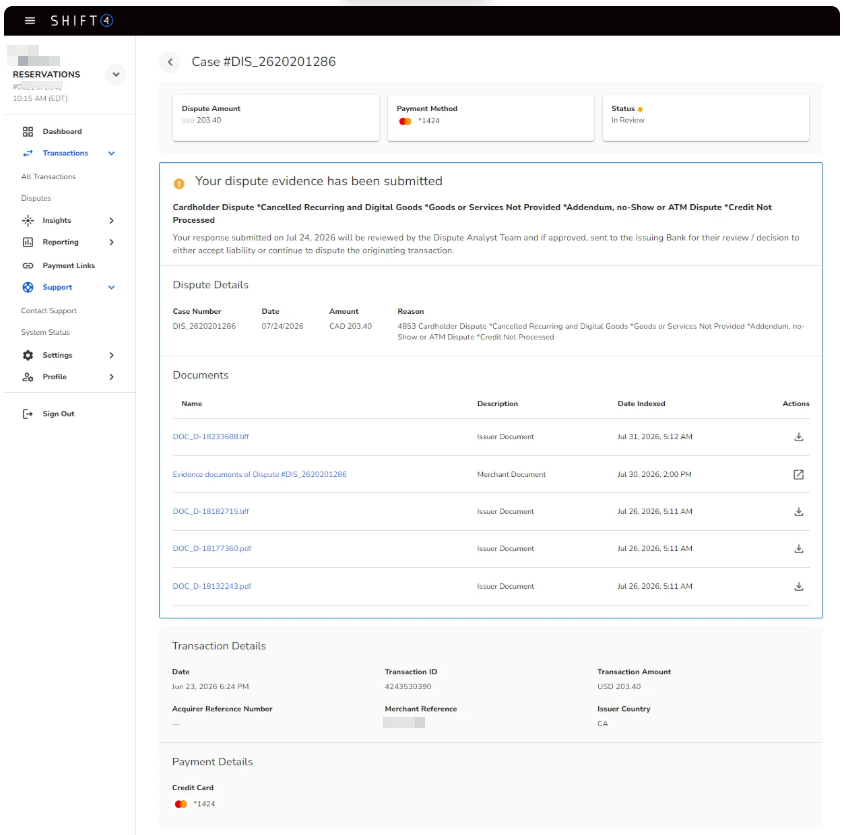Click the Mastercard icon under Credit Card
The width and height of the screenshot is (844, 835).
(181, 804)
